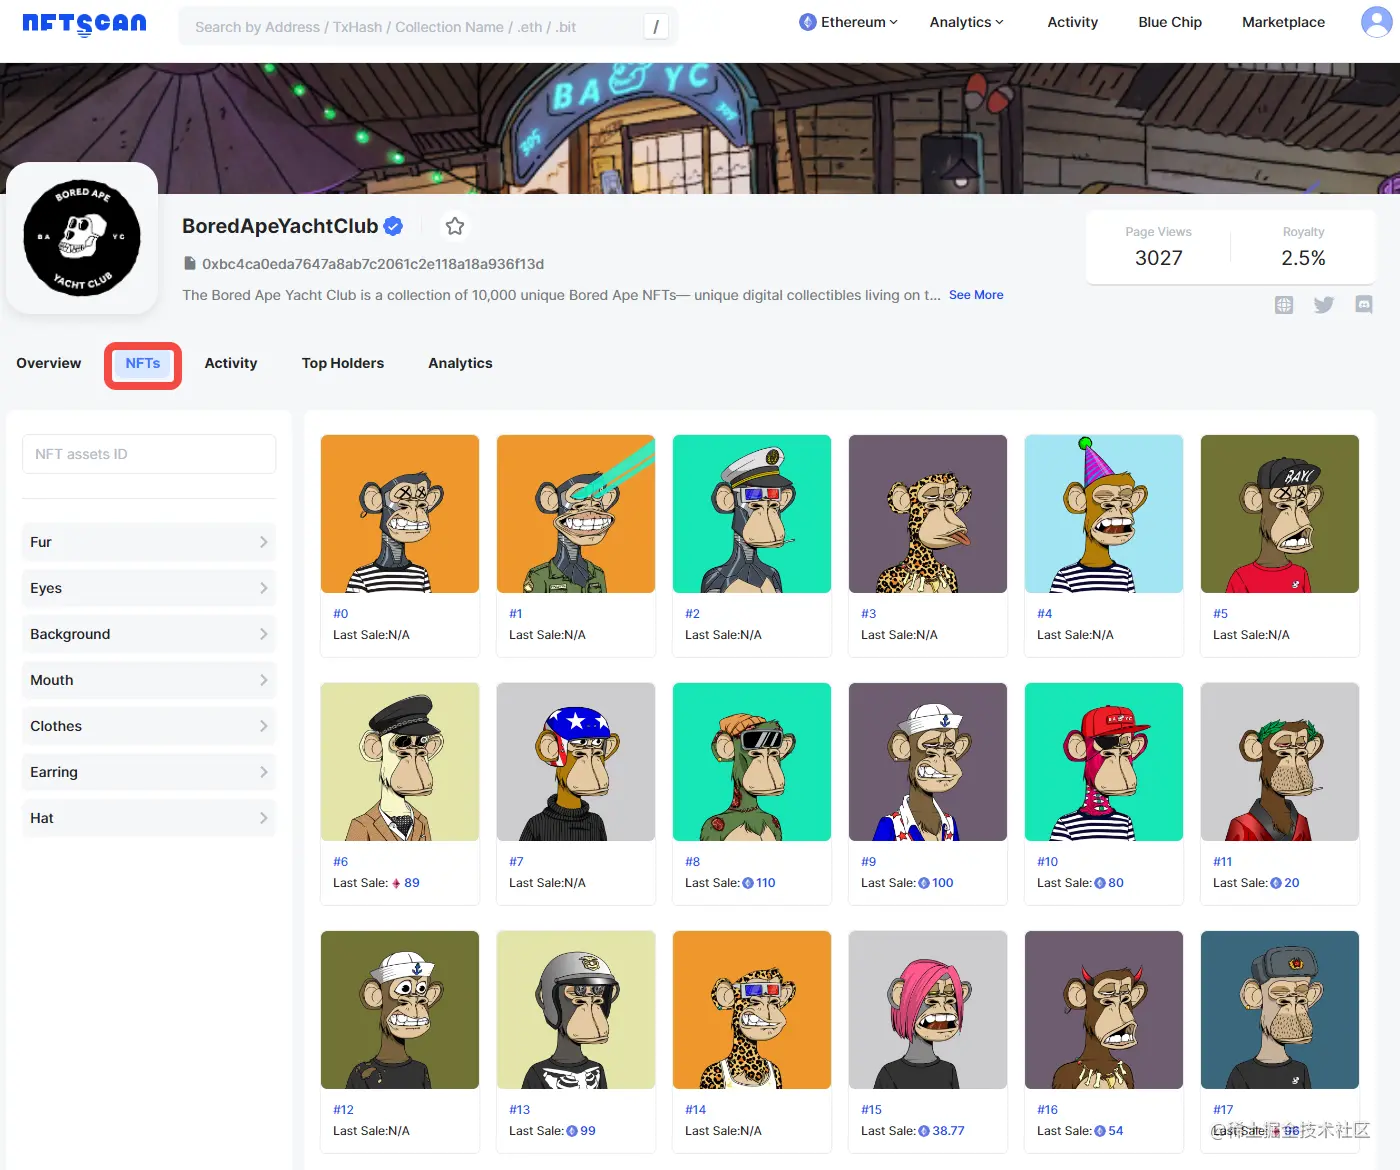Click the BAYC circular collection logo
Image resolution: width=1400 pixels, height=1170 pixels.
[82, 238]
